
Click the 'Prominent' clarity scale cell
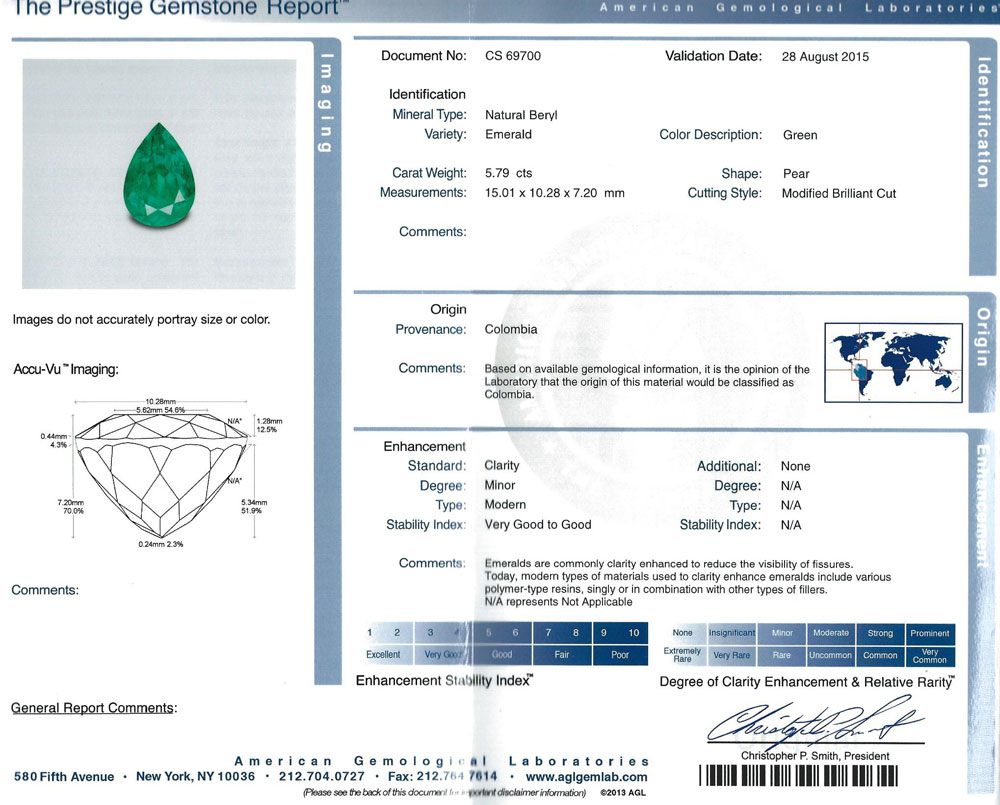pyautogui.click(x=930, y=633)
